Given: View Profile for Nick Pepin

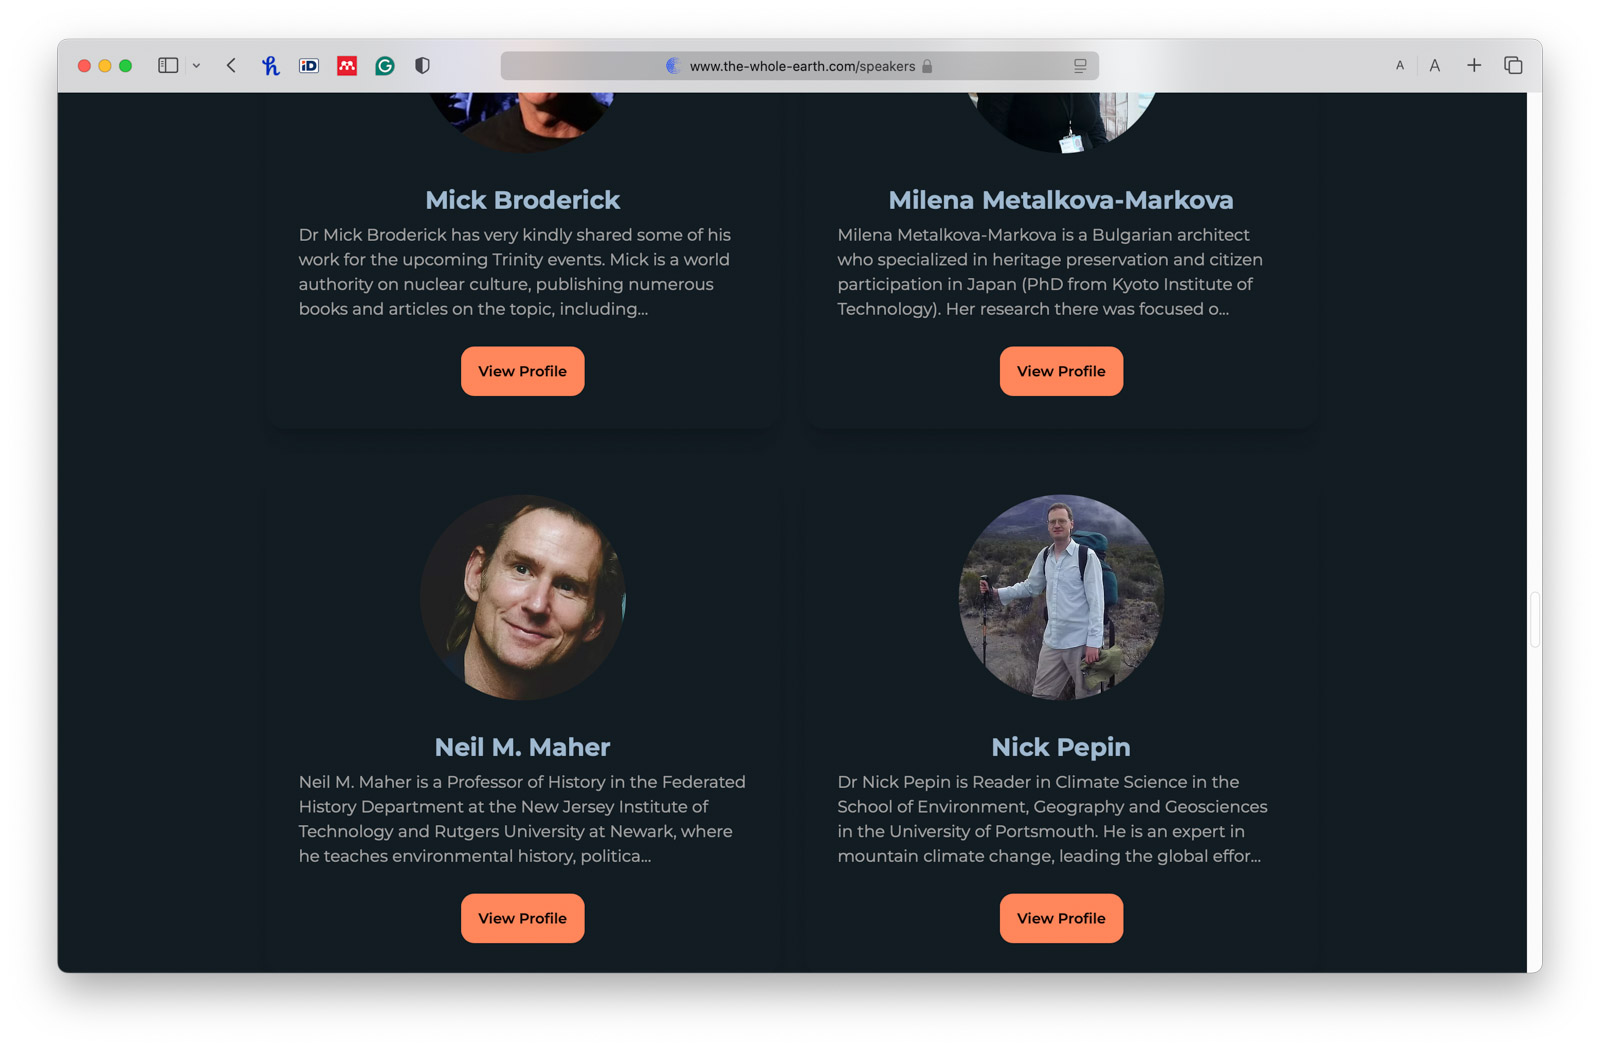Looking at the screenshot, I should (x=1061, y=918).
